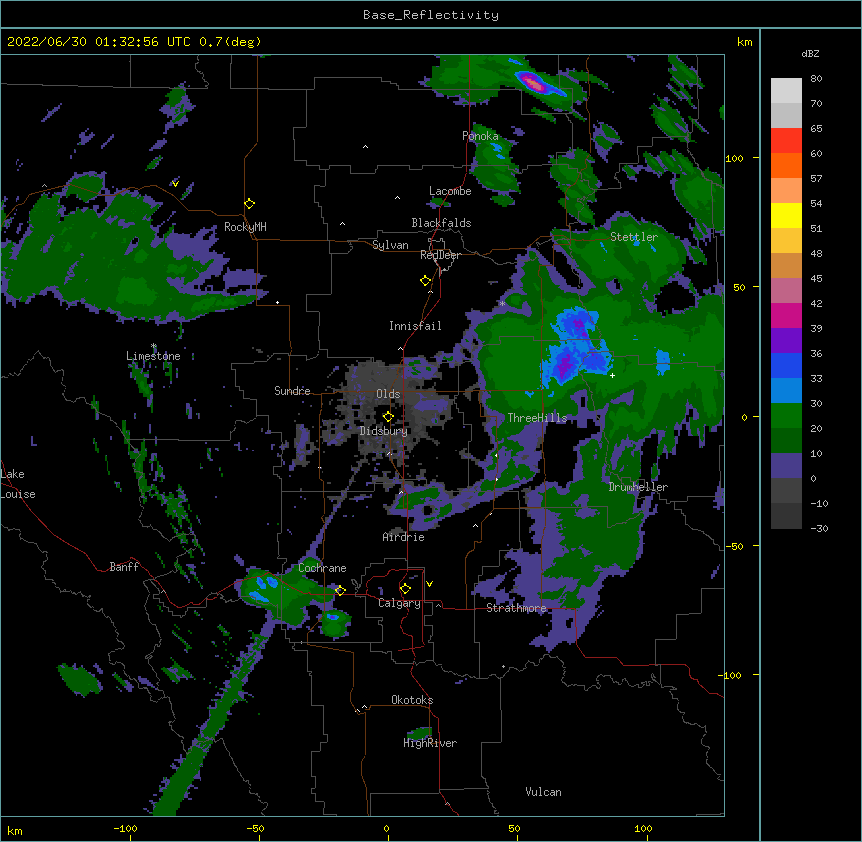Viewport: 862px width, 842px height.
Task: Click the yellow diamond marker above Calgary label
Action: pyautogui.click(x=405, y=589)
